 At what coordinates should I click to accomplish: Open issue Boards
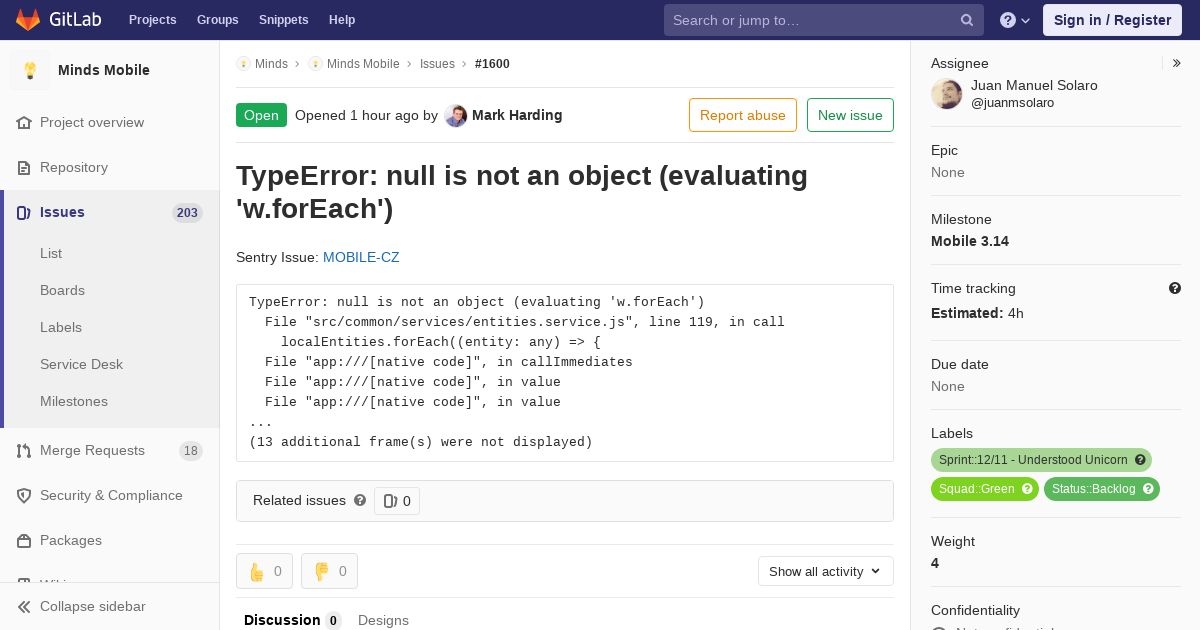click(x=62, y=290)
